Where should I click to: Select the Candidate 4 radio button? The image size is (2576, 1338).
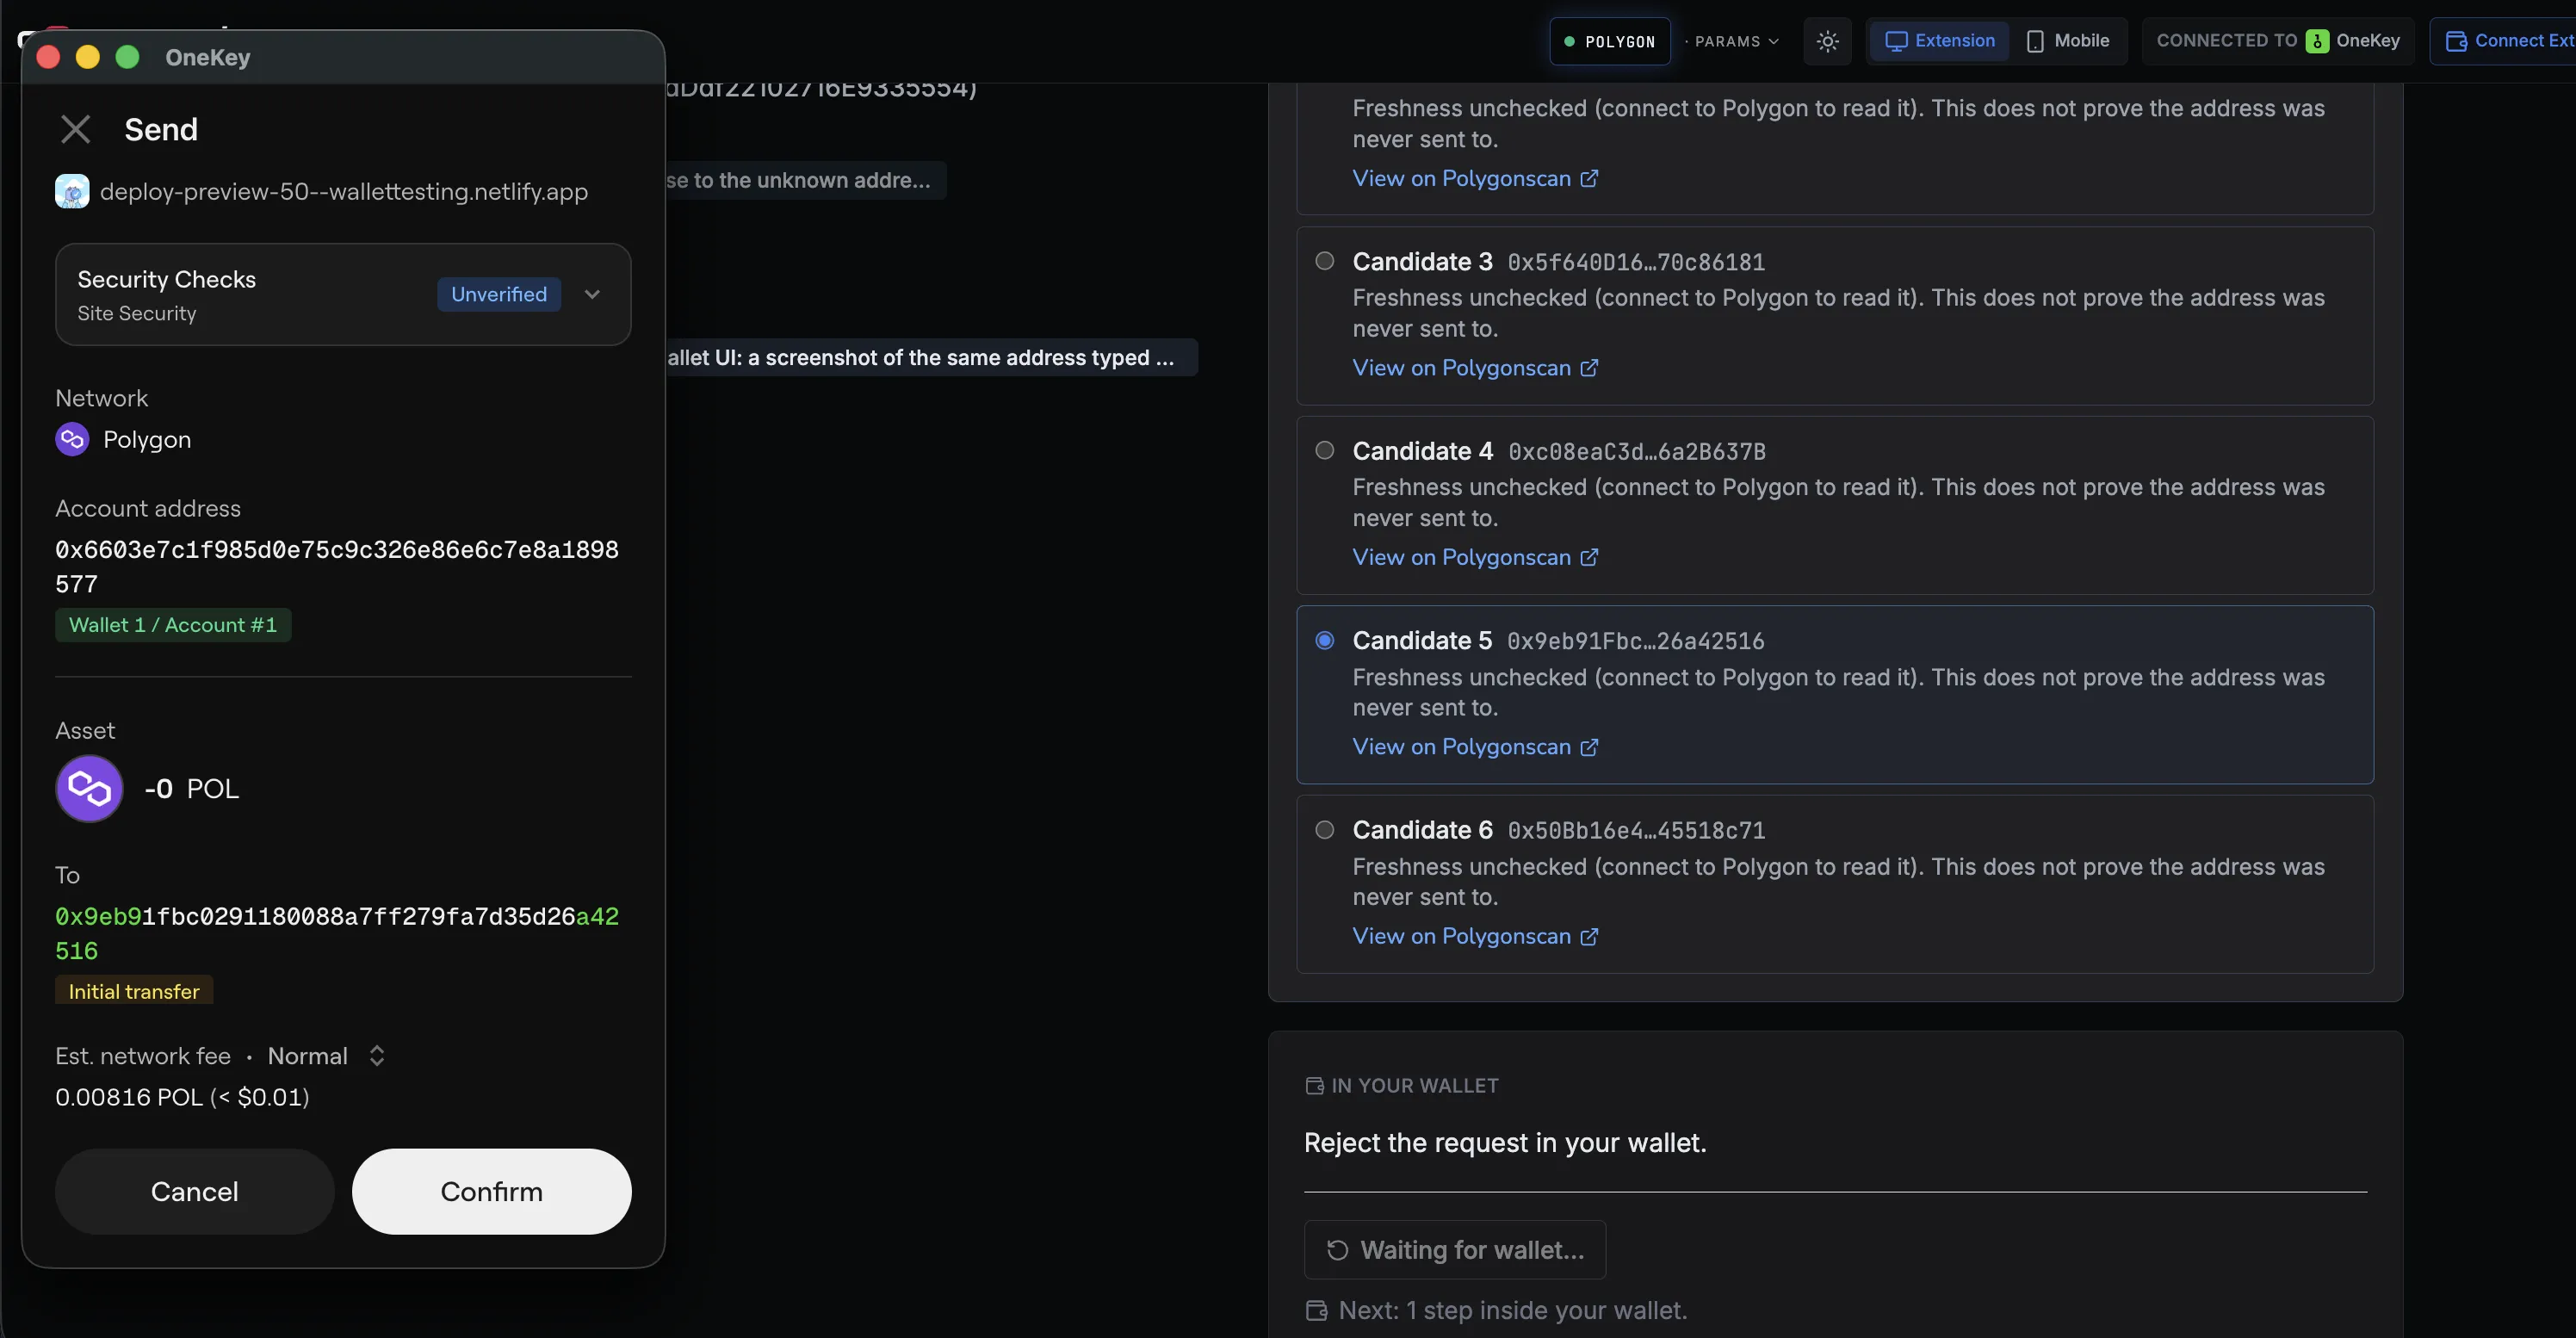(x=1325, y=450)
